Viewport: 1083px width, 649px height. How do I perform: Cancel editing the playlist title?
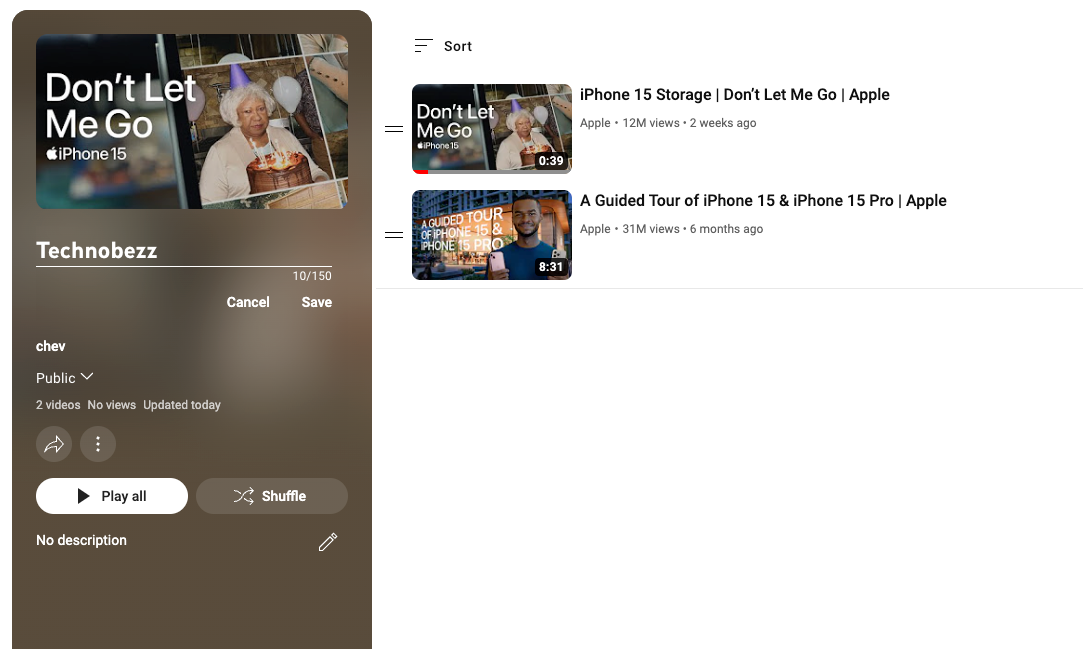pyautogui.click(x=248, y=302)
